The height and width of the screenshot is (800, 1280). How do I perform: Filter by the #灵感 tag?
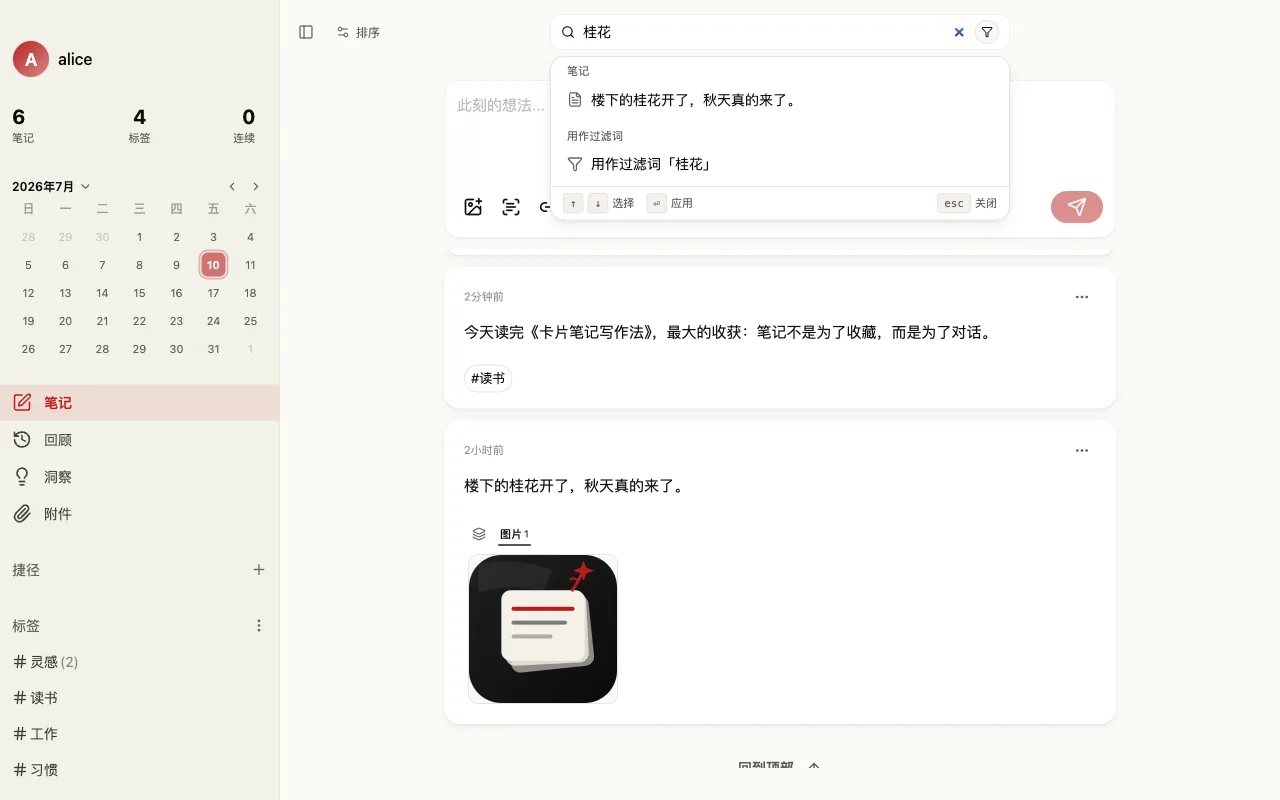point(46,662)
